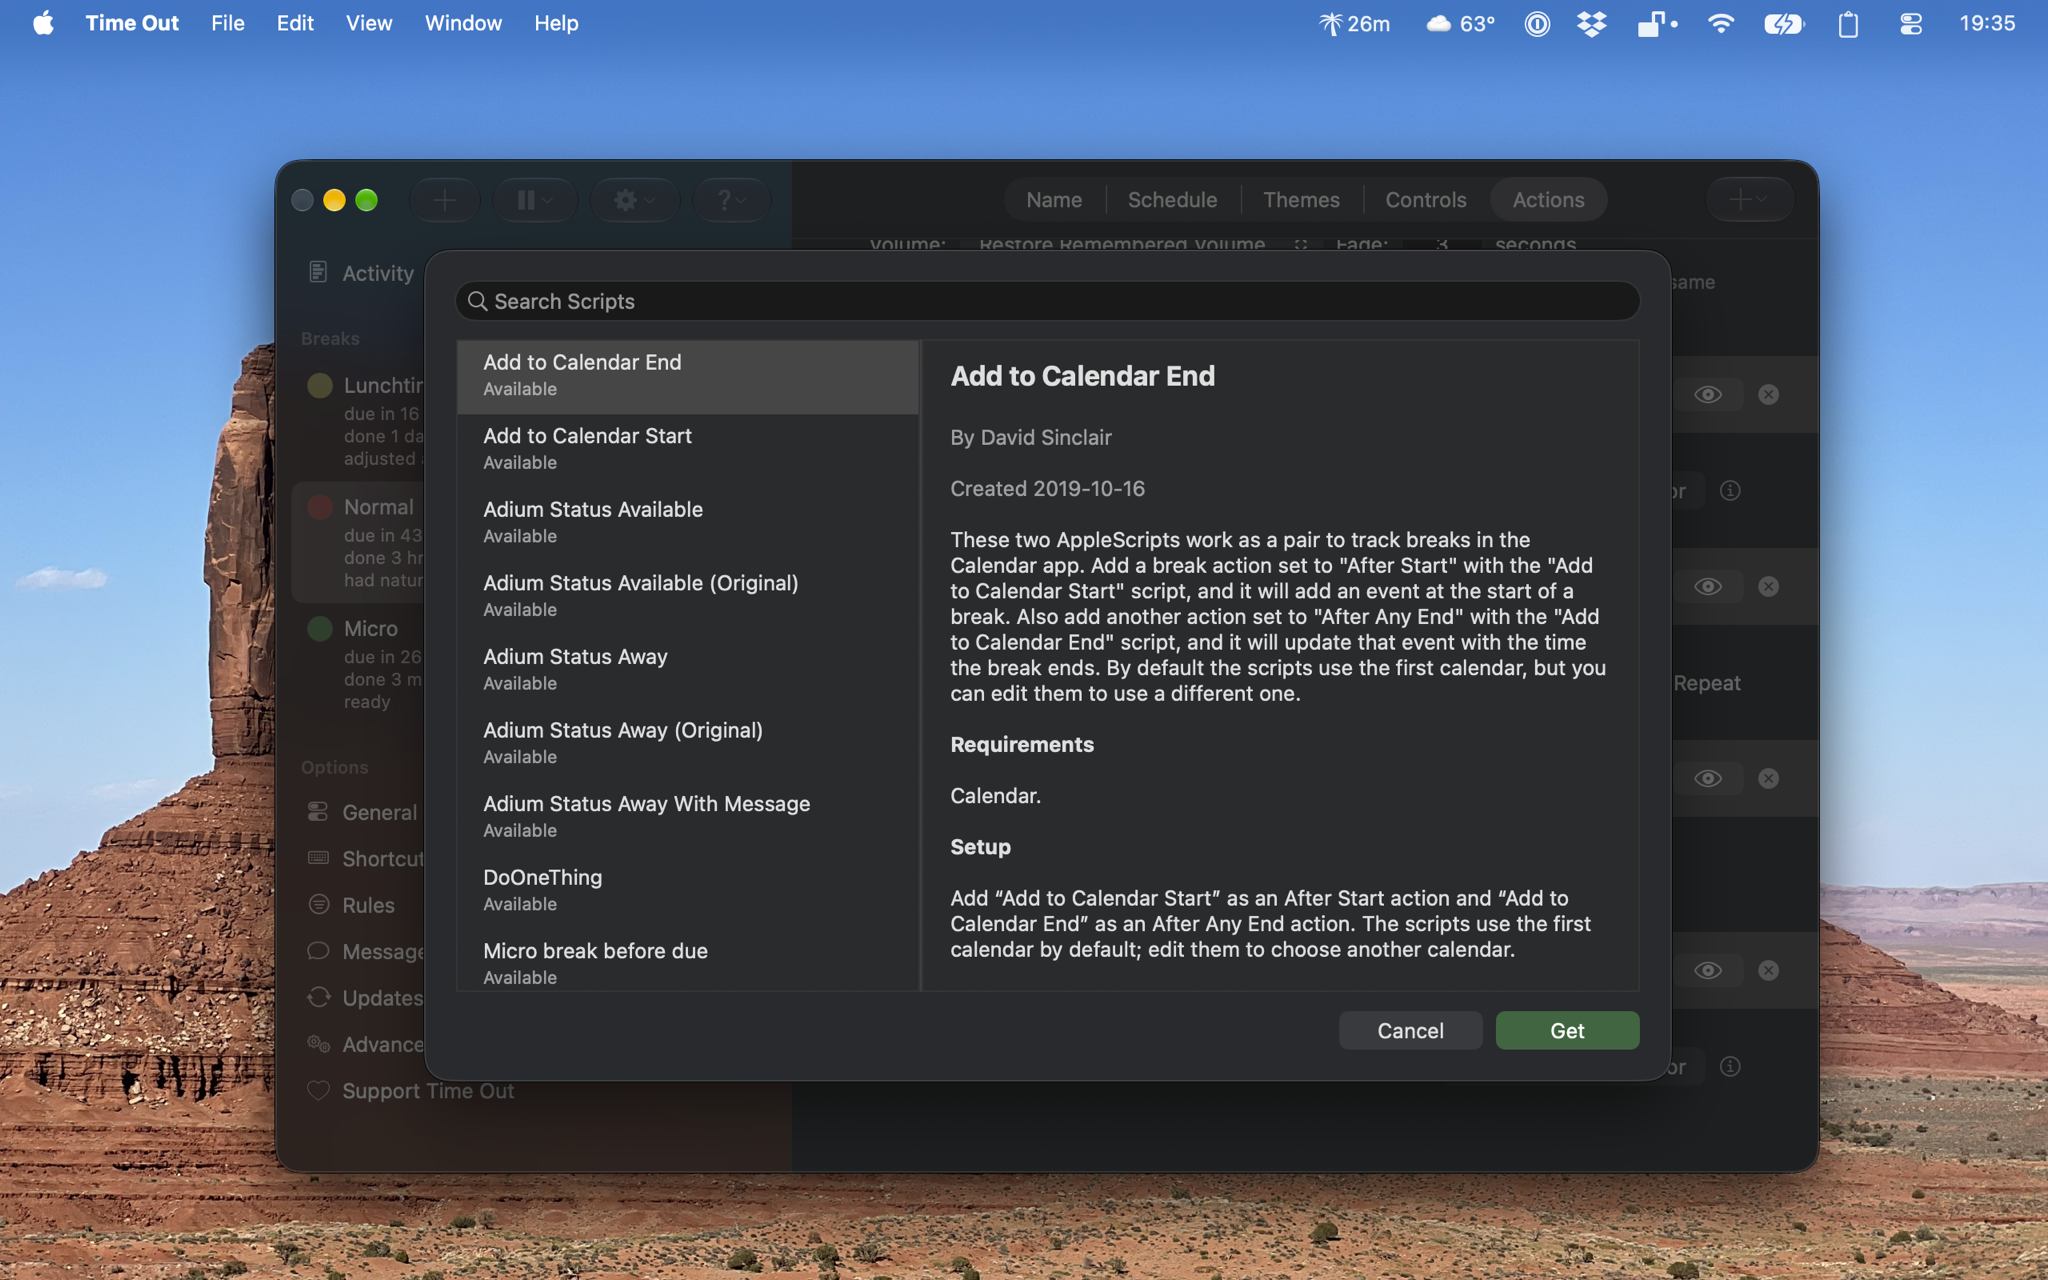Open the View menu
2048x1280 pixels.
(x=369, y=23)
